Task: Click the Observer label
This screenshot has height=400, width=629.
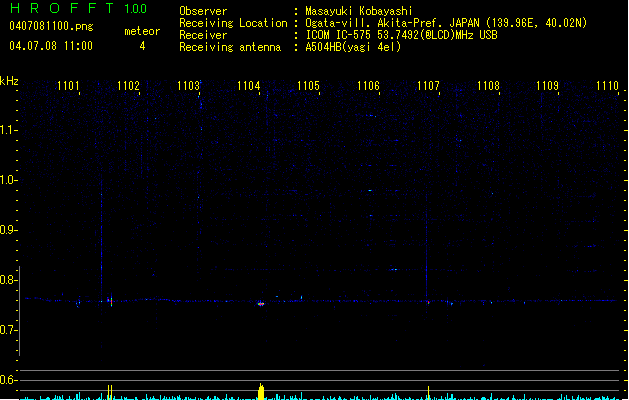Action: tap(203, 11)
